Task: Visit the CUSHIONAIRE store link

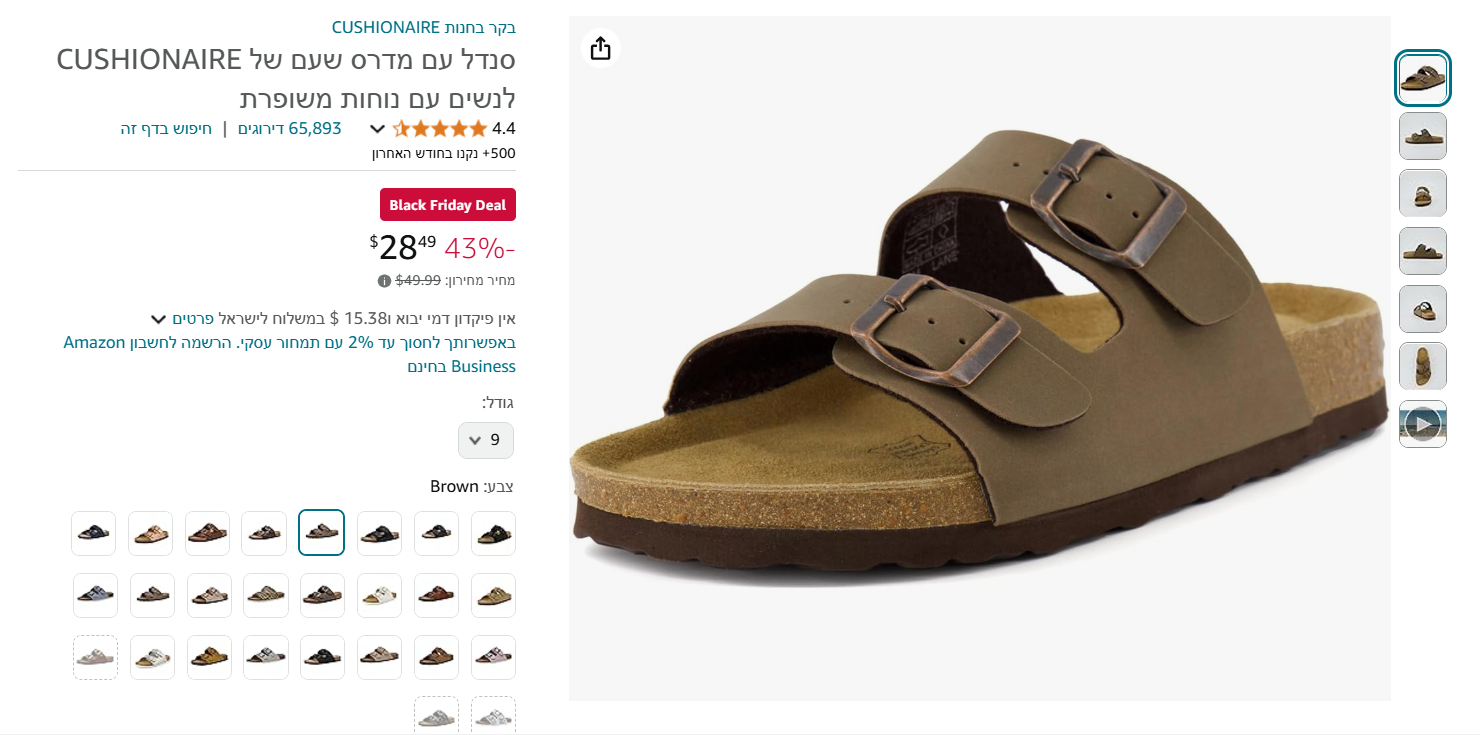Action: point(424,27)
